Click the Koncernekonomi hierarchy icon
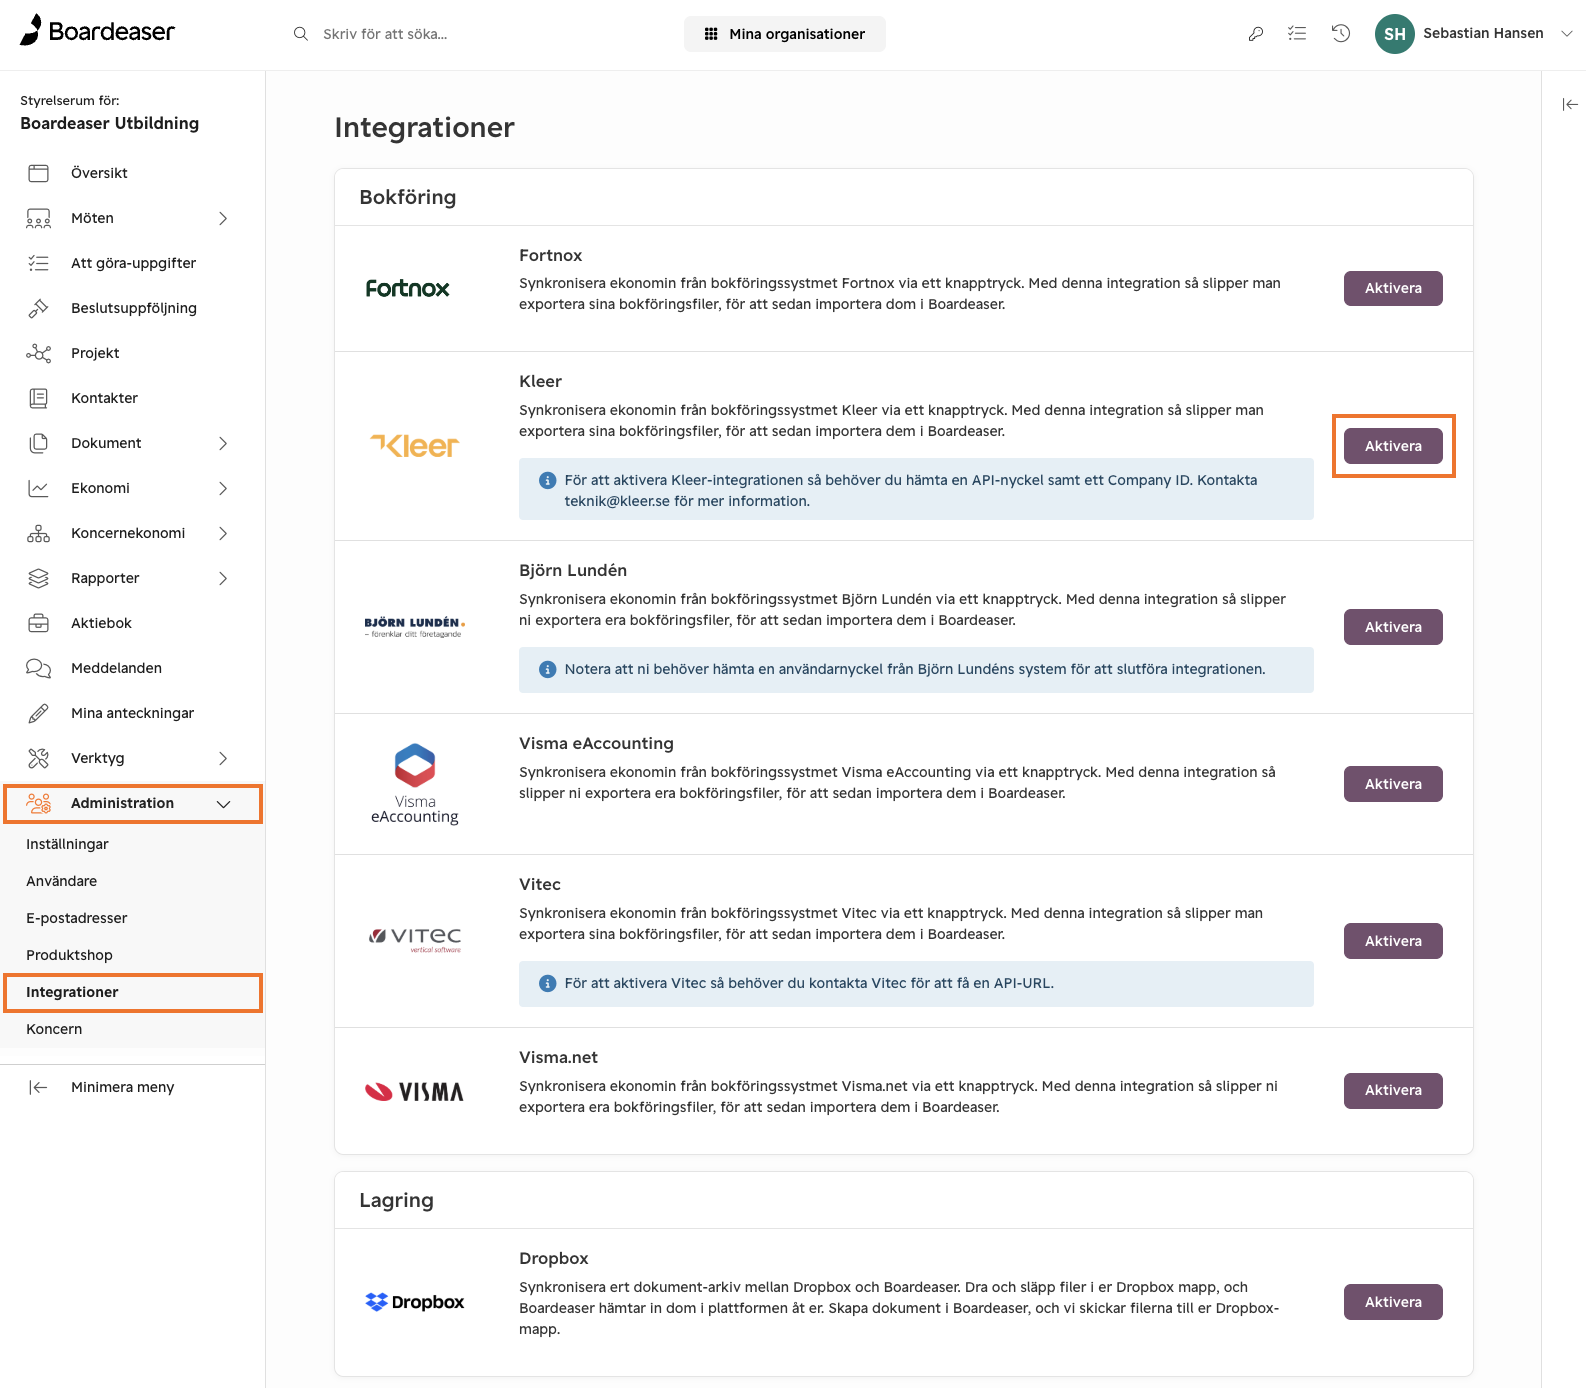This screenshot has height=1388, width=1586. [x=38, y=533]
